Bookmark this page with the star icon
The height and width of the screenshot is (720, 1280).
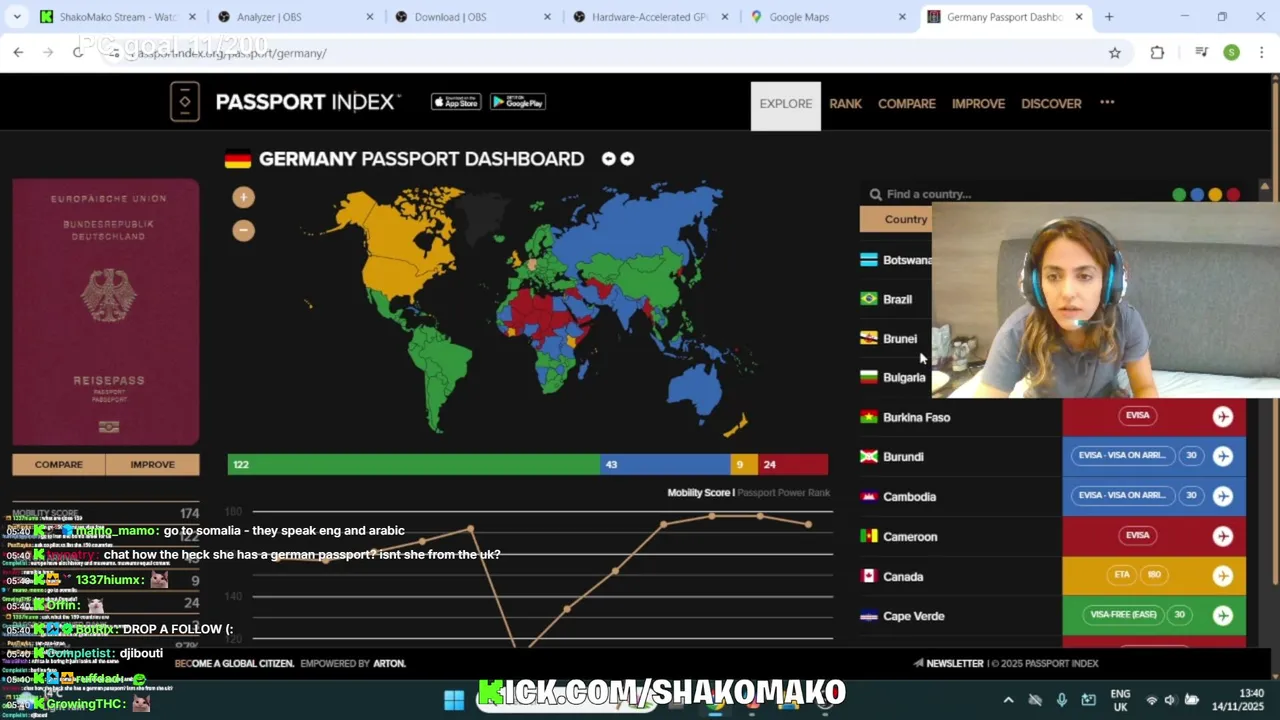tap(1115, 53)
